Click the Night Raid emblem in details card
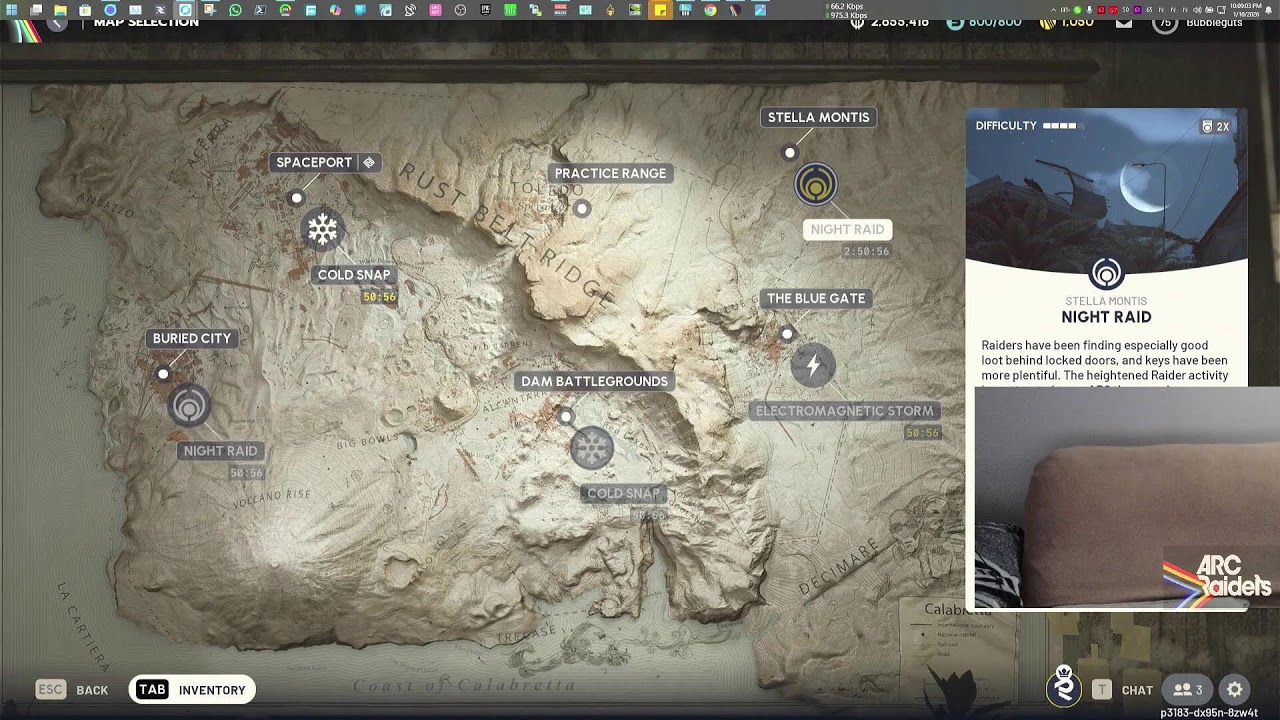Viewport: 1280px width, 720px height. 1106,273
